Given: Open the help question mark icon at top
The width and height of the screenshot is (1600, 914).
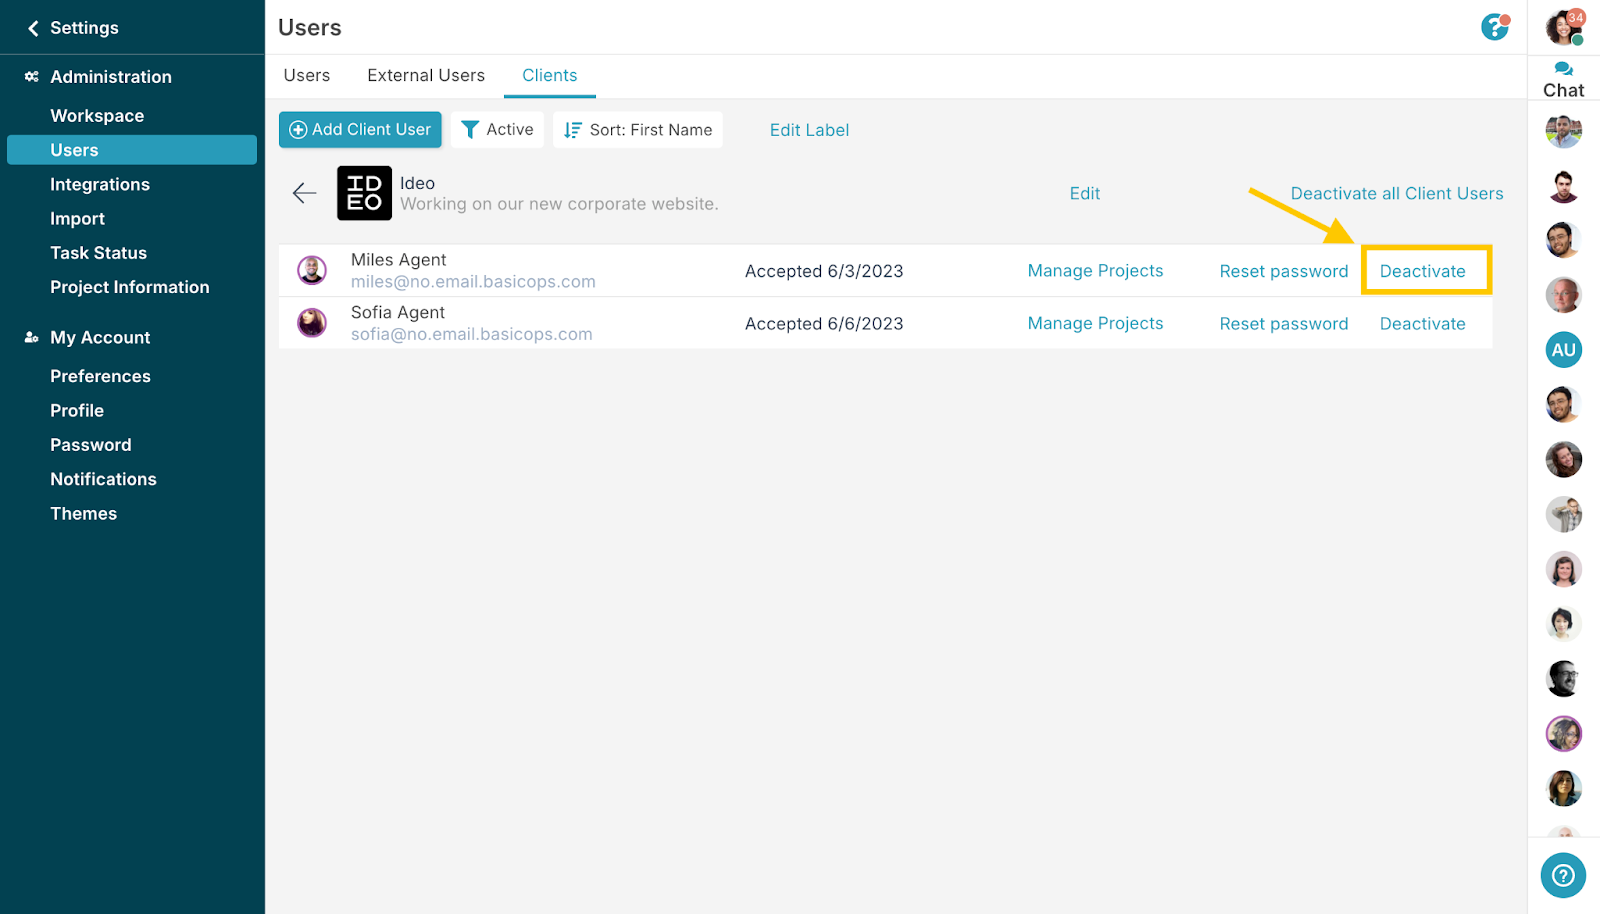Looking at the screenshot, I should [x=1495, y=27].
